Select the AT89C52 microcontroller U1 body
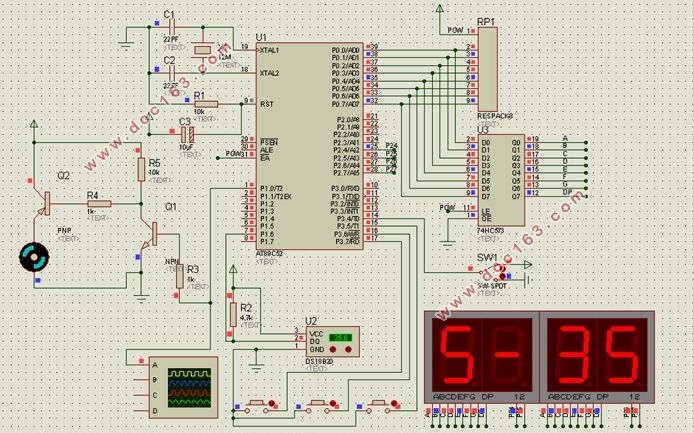The image size is (694, 433). [309, 146]
